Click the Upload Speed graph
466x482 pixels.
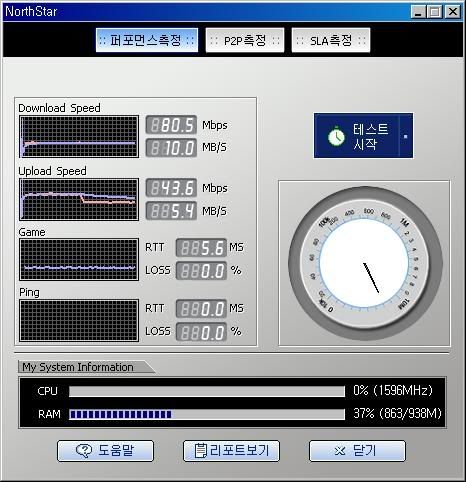click(x=79, y=199)
